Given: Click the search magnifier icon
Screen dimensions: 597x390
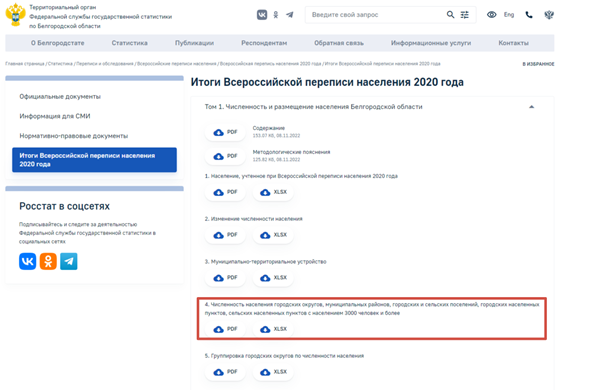Looking at the screenshot, I should pyautogui.click(x=450, y=14).
